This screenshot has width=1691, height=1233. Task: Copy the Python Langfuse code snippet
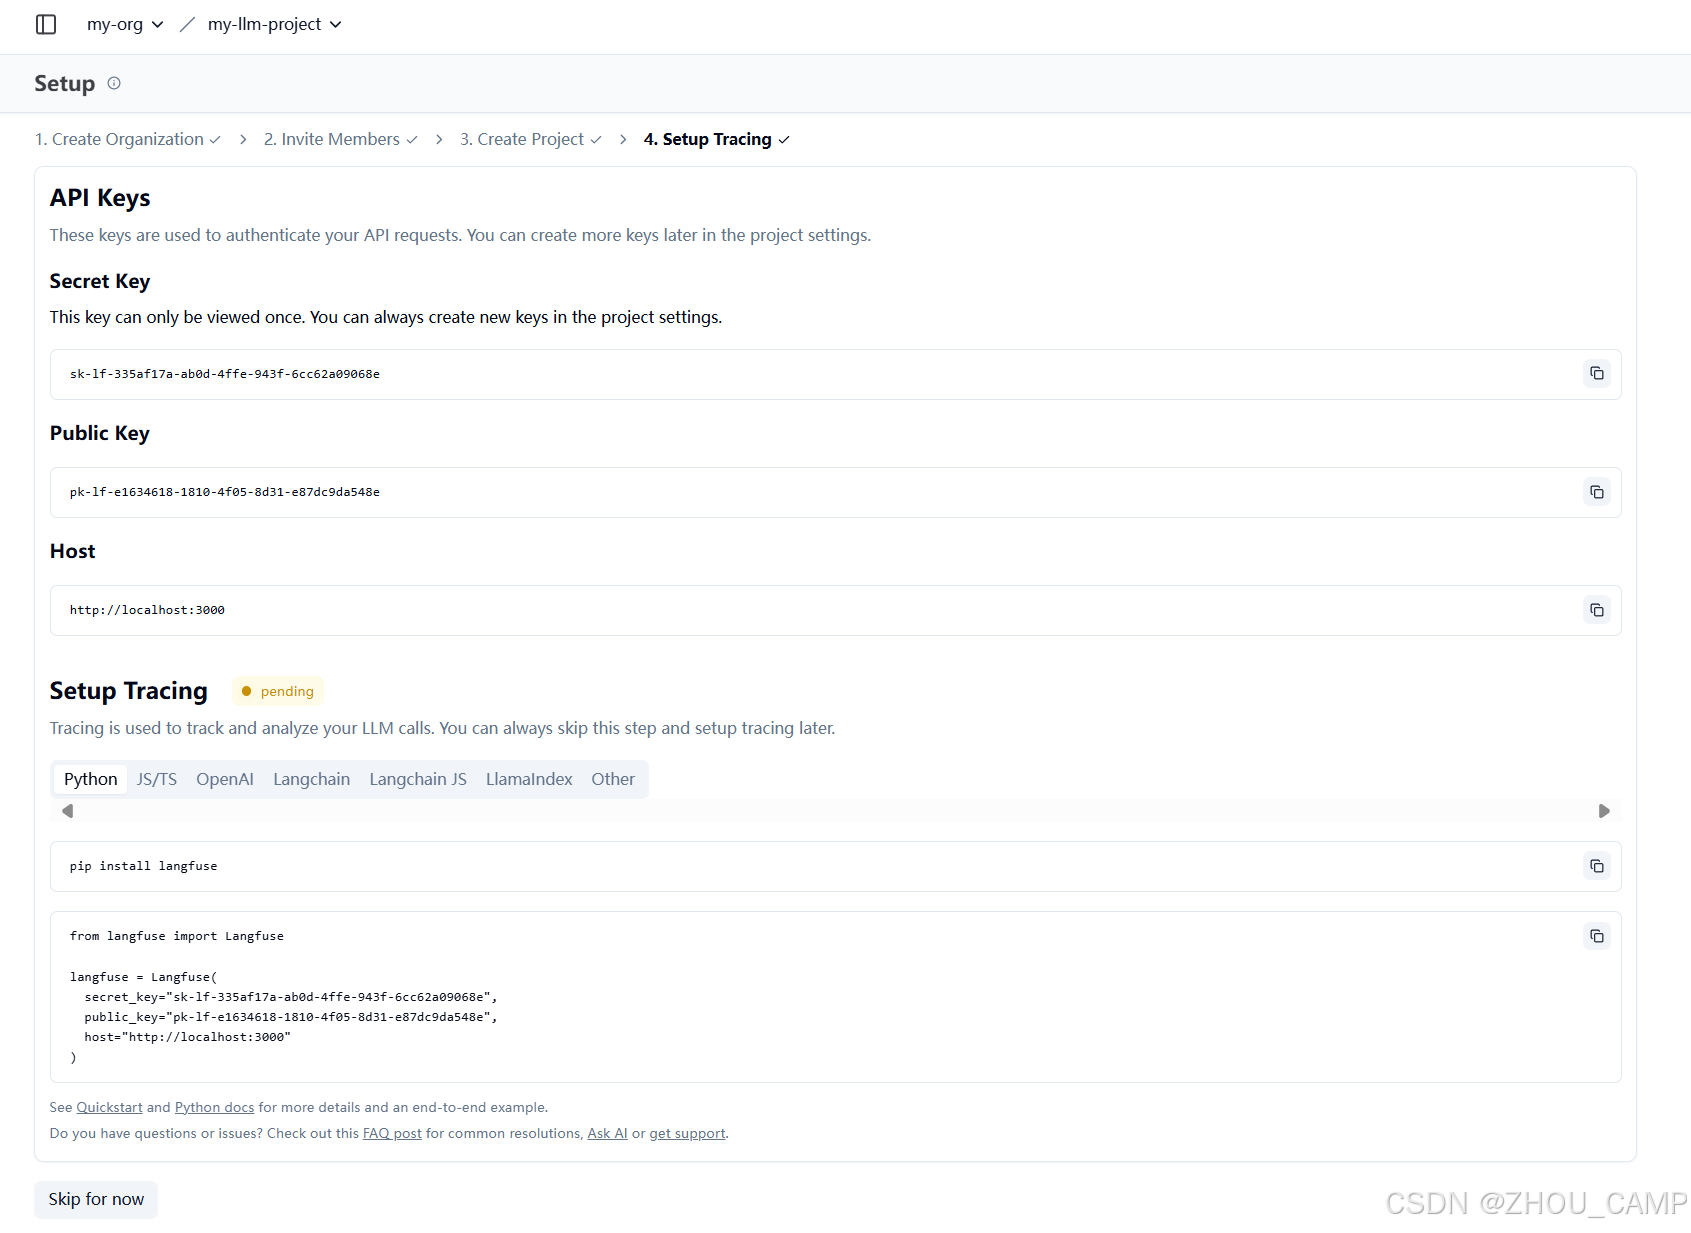(1597, 936)
